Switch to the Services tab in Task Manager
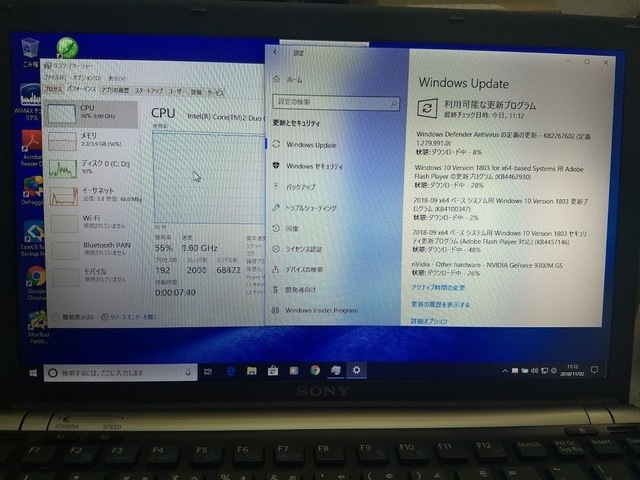This screenshot has width=640, height=480. coord(215,93)
